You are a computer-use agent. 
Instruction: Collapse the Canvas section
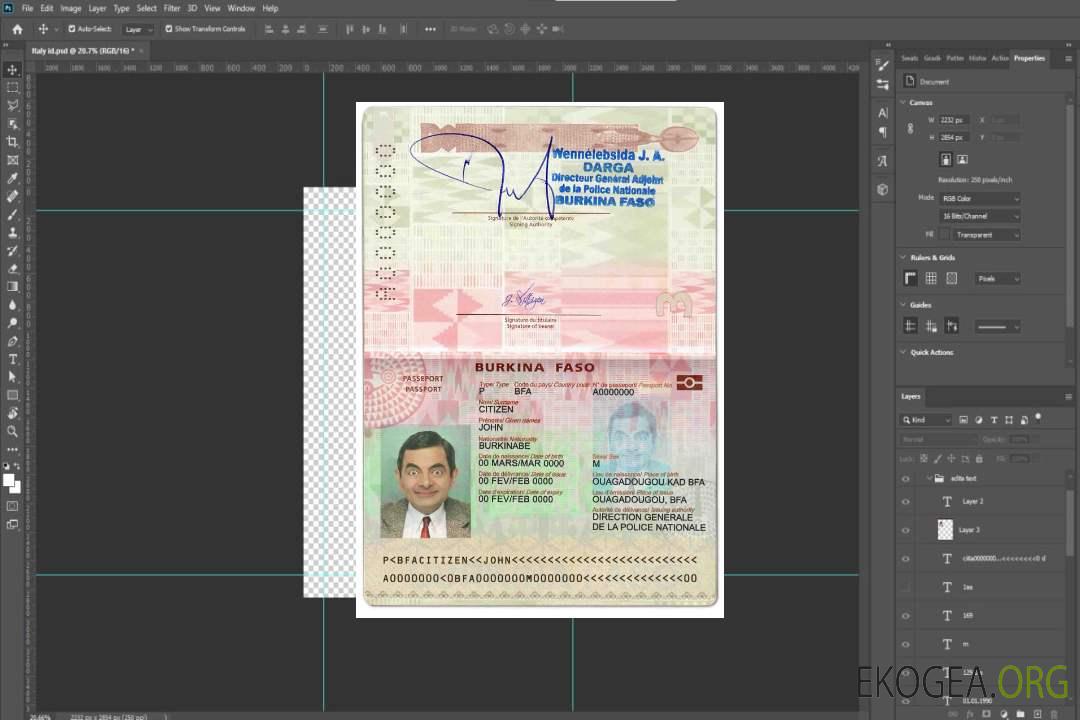(903, 103)
